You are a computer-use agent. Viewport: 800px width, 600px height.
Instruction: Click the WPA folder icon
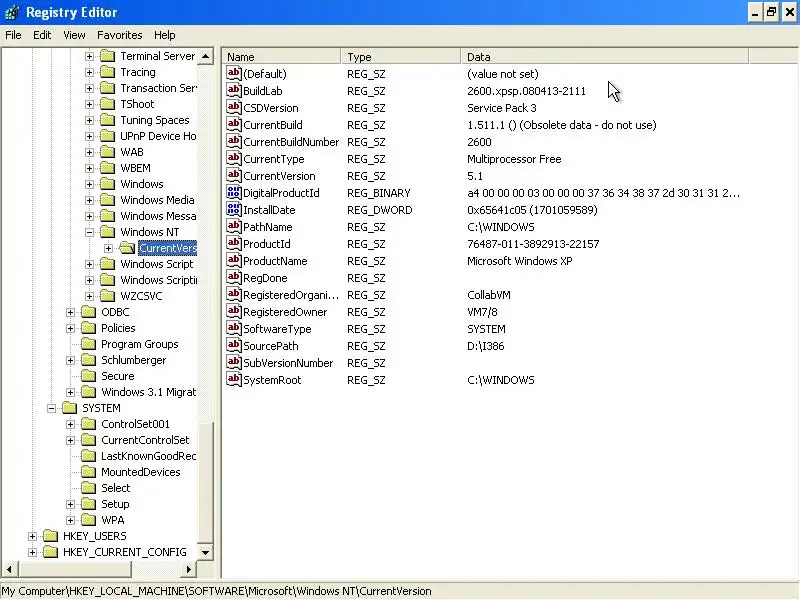89,520
